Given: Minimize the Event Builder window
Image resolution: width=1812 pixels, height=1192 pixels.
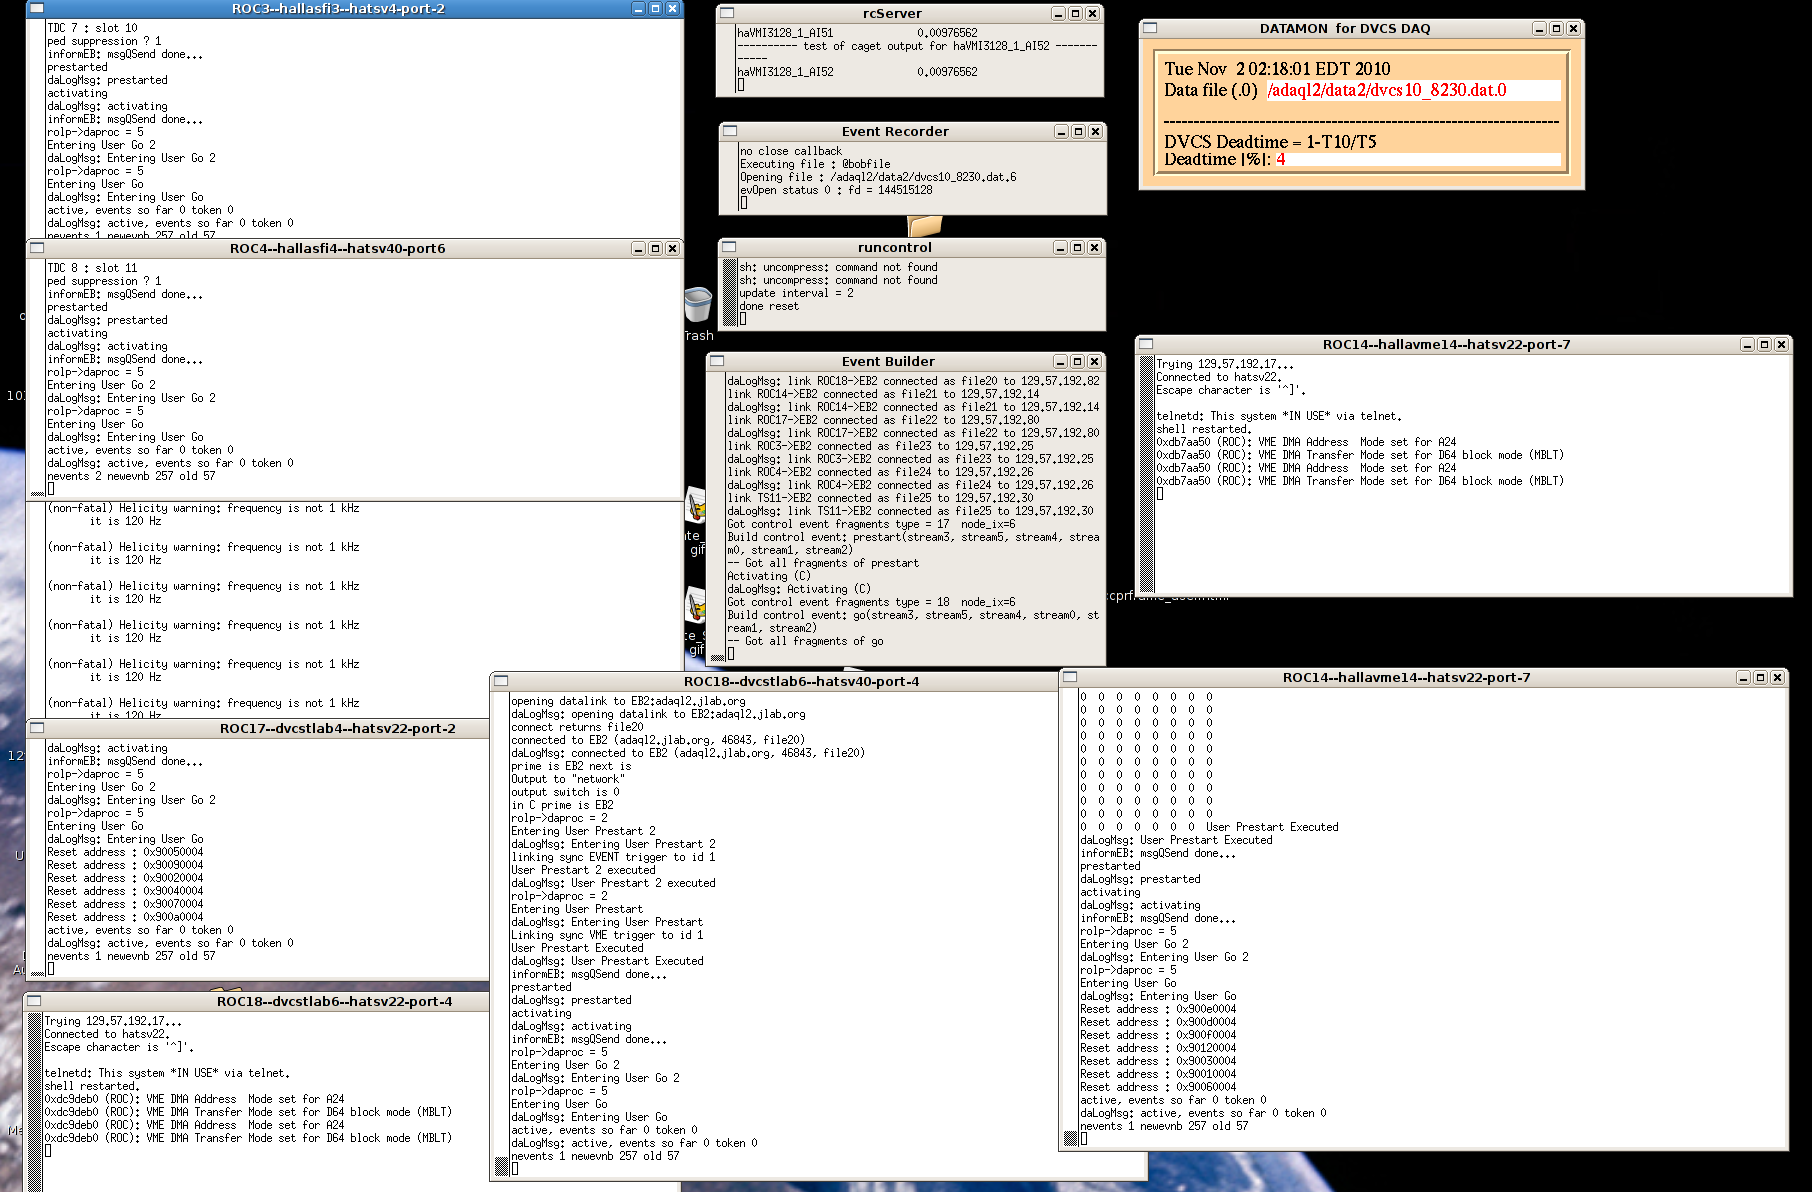Looking at the screenshot, I should tap(1060, 362).
